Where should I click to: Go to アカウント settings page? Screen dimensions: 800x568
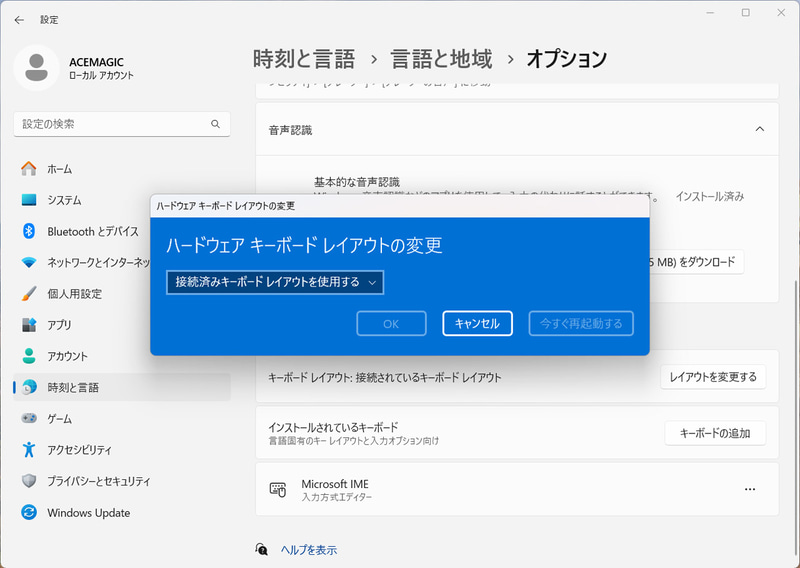(122, 356)
